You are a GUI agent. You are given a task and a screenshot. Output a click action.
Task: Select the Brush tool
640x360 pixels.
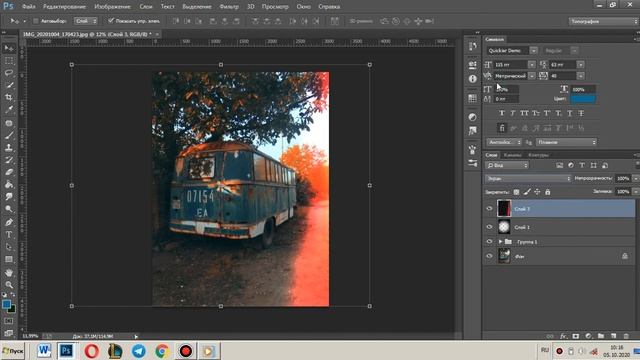[9, 135]
